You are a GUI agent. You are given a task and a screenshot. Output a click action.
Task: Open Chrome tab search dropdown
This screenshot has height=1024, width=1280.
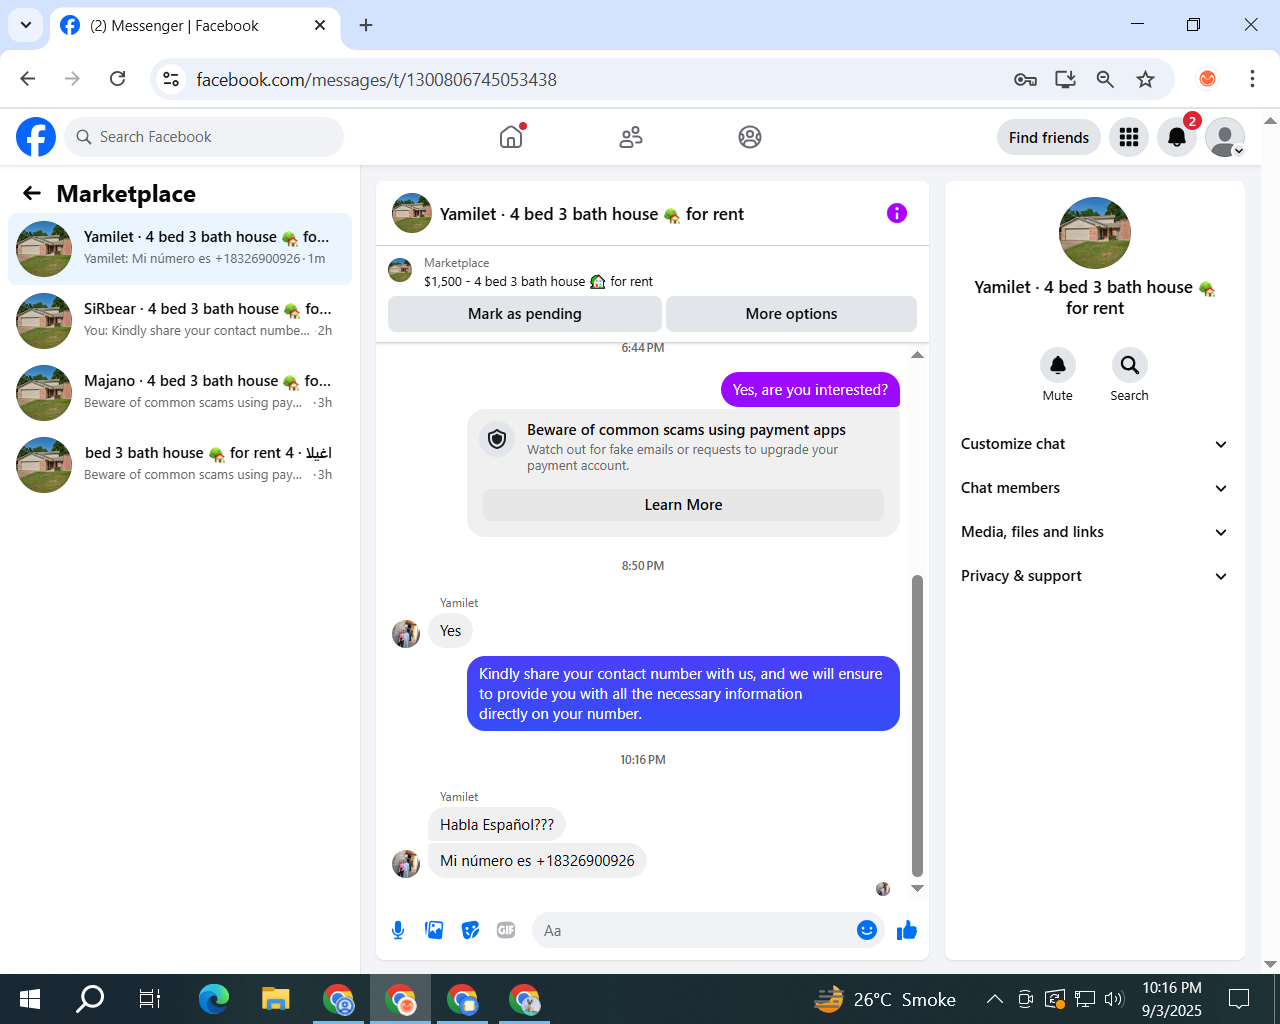(26, 25)
